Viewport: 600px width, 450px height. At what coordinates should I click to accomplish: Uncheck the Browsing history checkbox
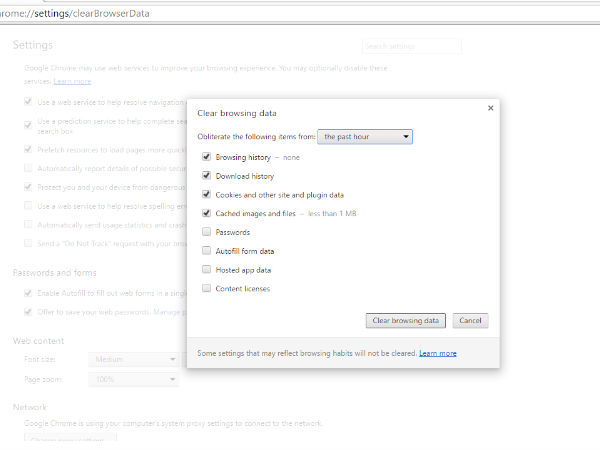click(206, 157)
